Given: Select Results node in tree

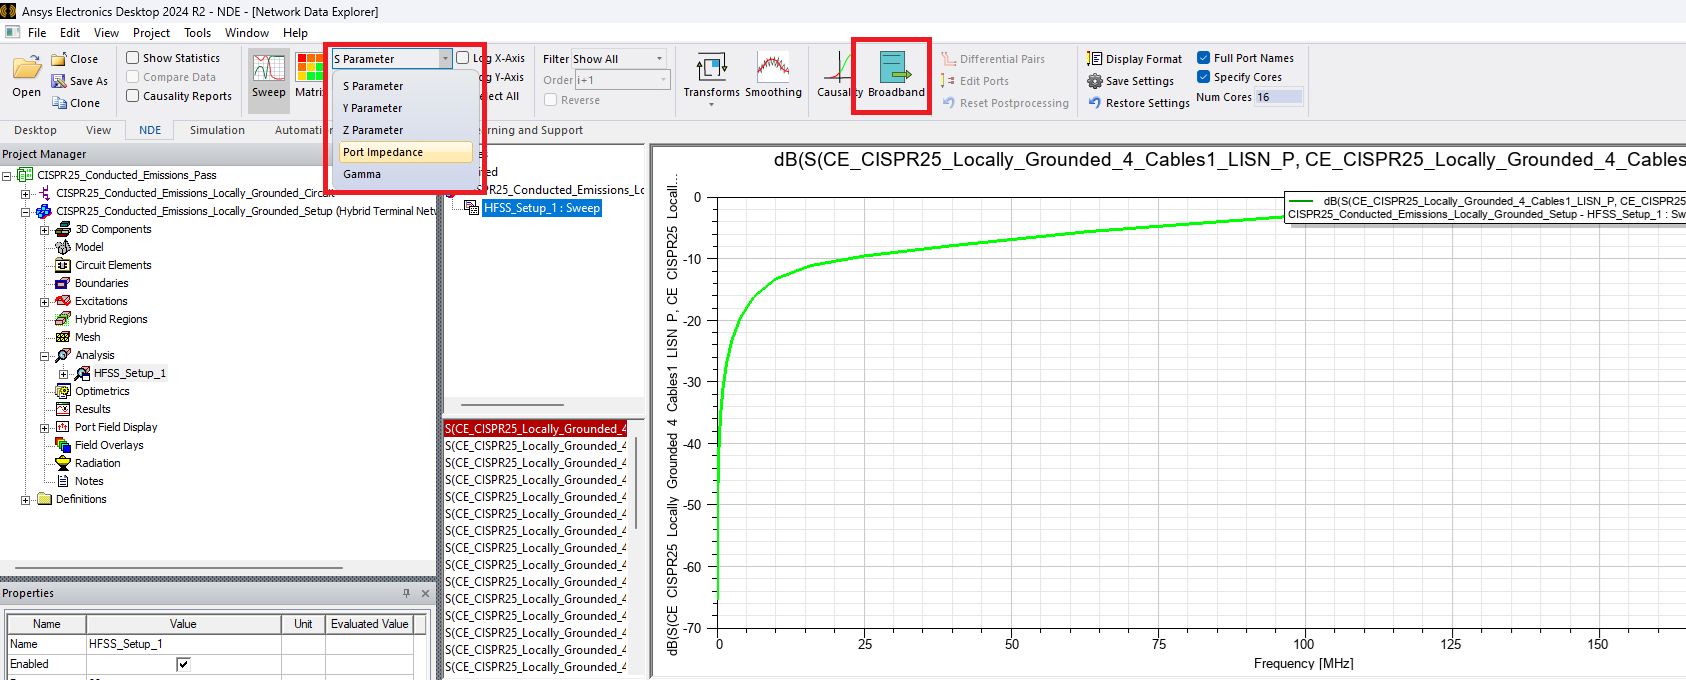Looking at the screenshot, I should [93, 409].
